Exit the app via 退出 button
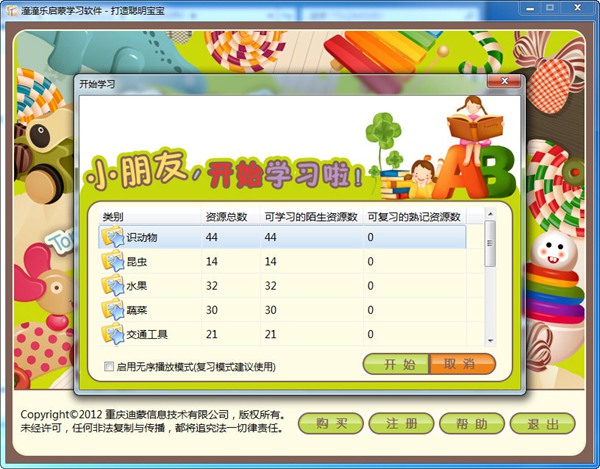Viewport: 600px width, 469px height. tap(543, 423)
